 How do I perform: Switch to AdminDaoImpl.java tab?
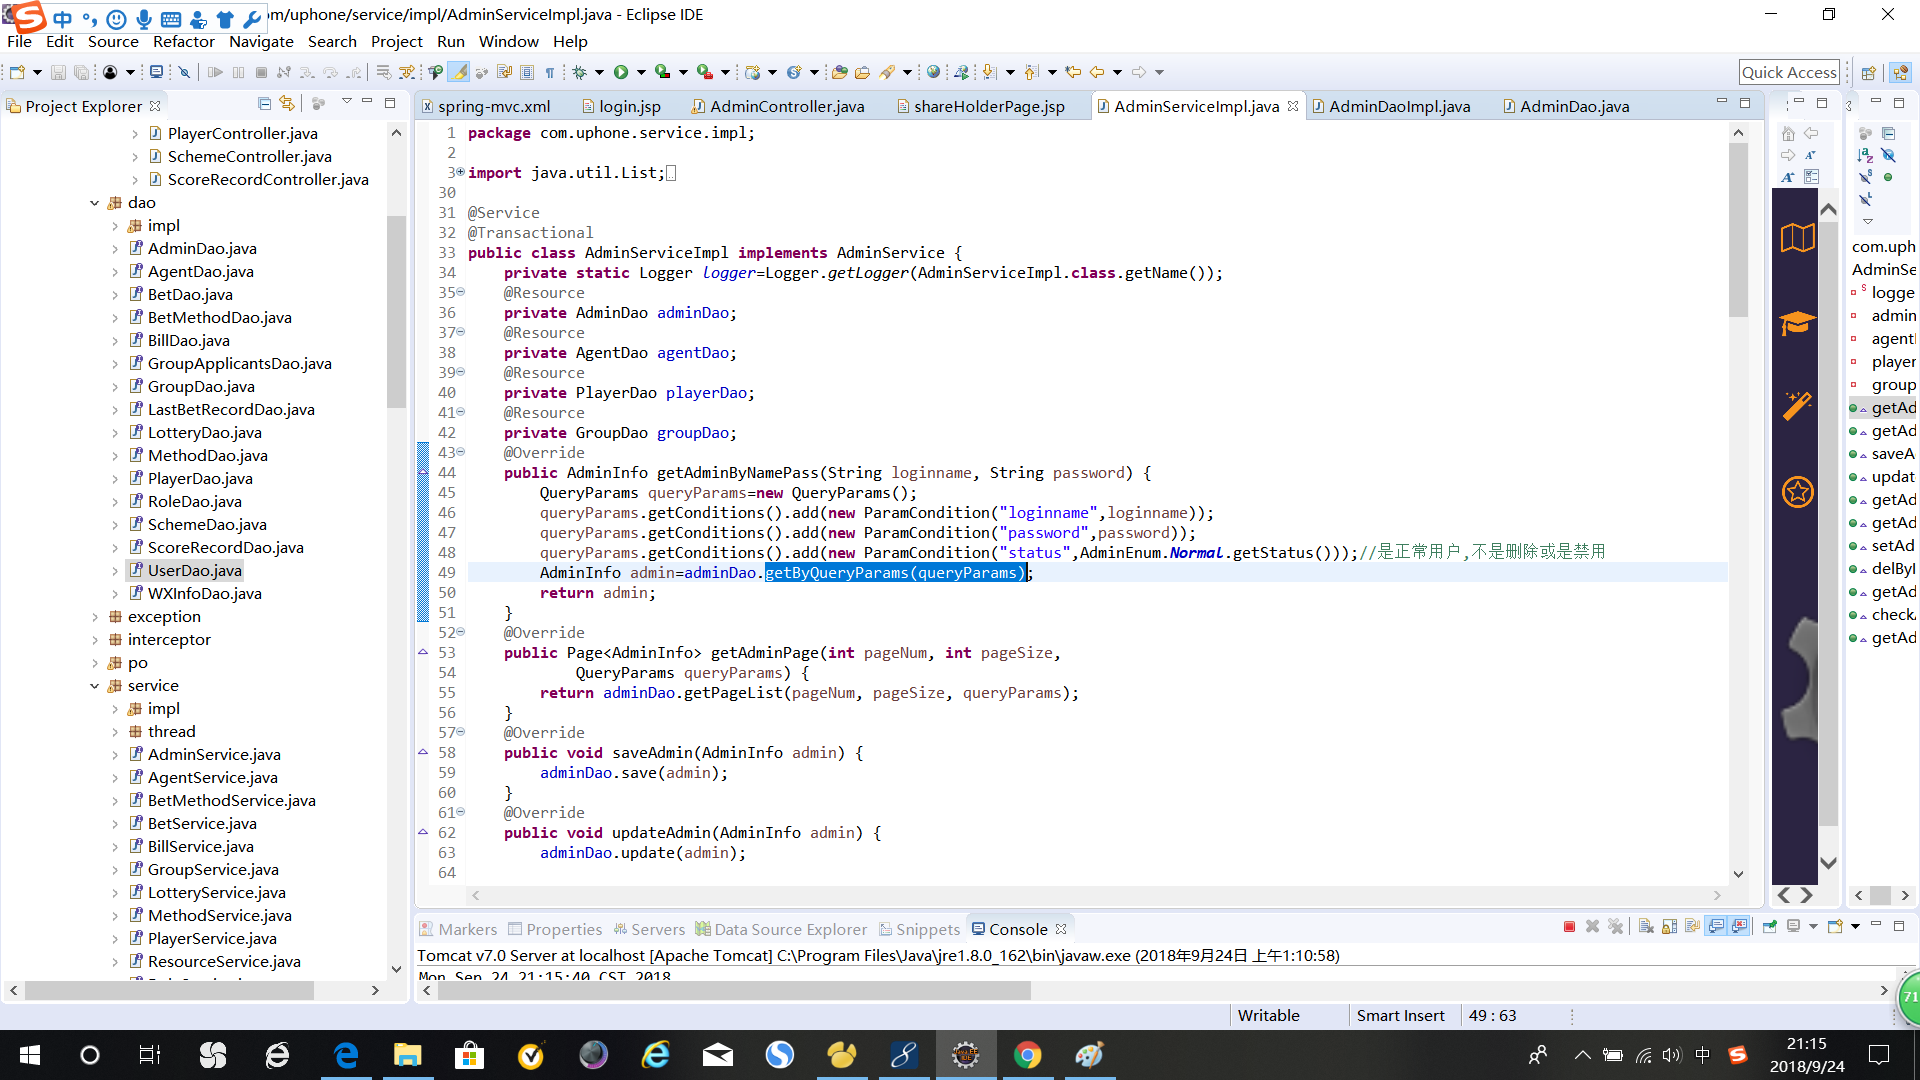point(1390,106)
